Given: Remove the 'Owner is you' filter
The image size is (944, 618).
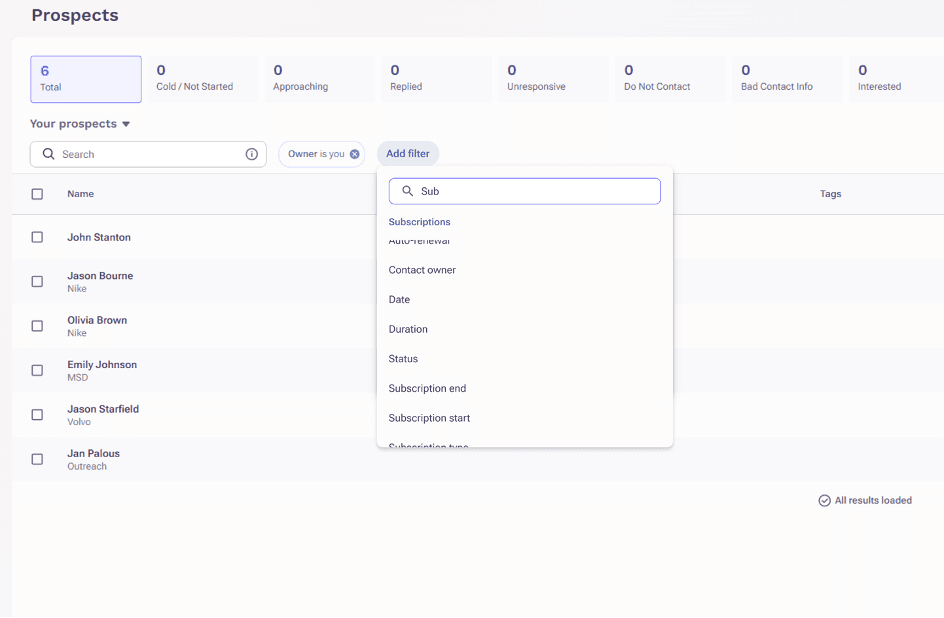Looking at the screenshot, I should 355,154.
